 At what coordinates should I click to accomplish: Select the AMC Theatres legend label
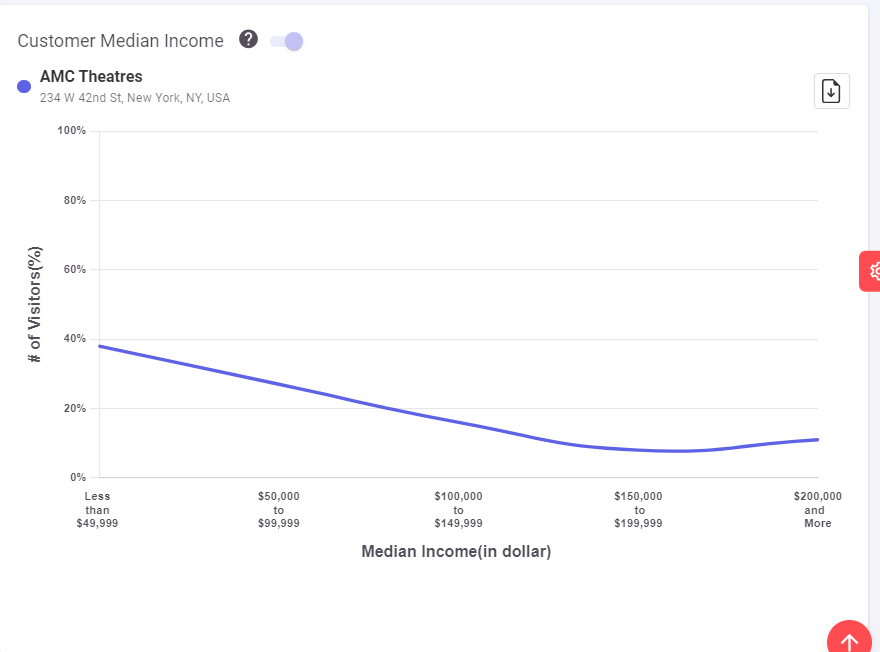click(91, 77)
